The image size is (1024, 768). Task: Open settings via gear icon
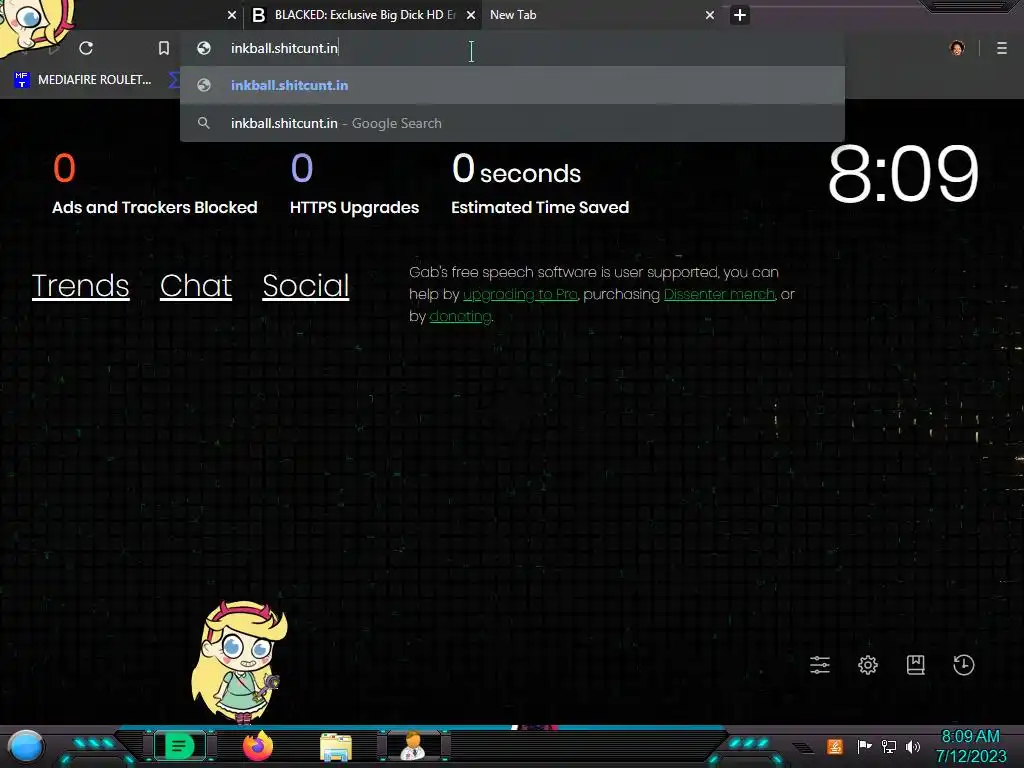[868, 665]
